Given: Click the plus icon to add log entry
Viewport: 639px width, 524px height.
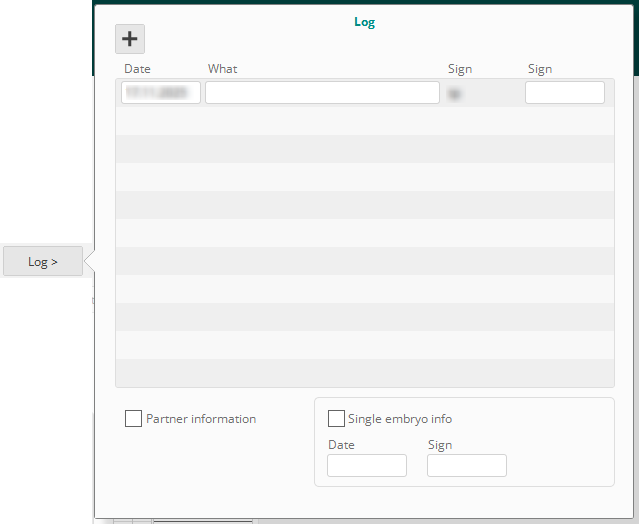Looking at the screenshot, I should point(130,39).
